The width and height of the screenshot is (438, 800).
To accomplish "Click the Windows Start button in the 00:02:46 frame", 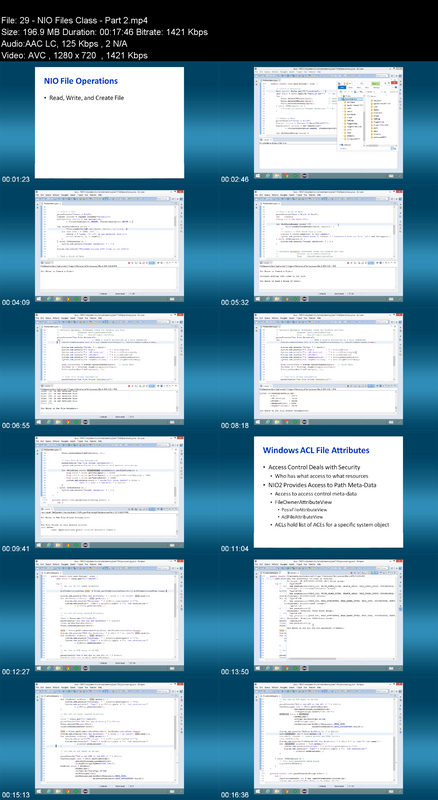I will 258,176.
